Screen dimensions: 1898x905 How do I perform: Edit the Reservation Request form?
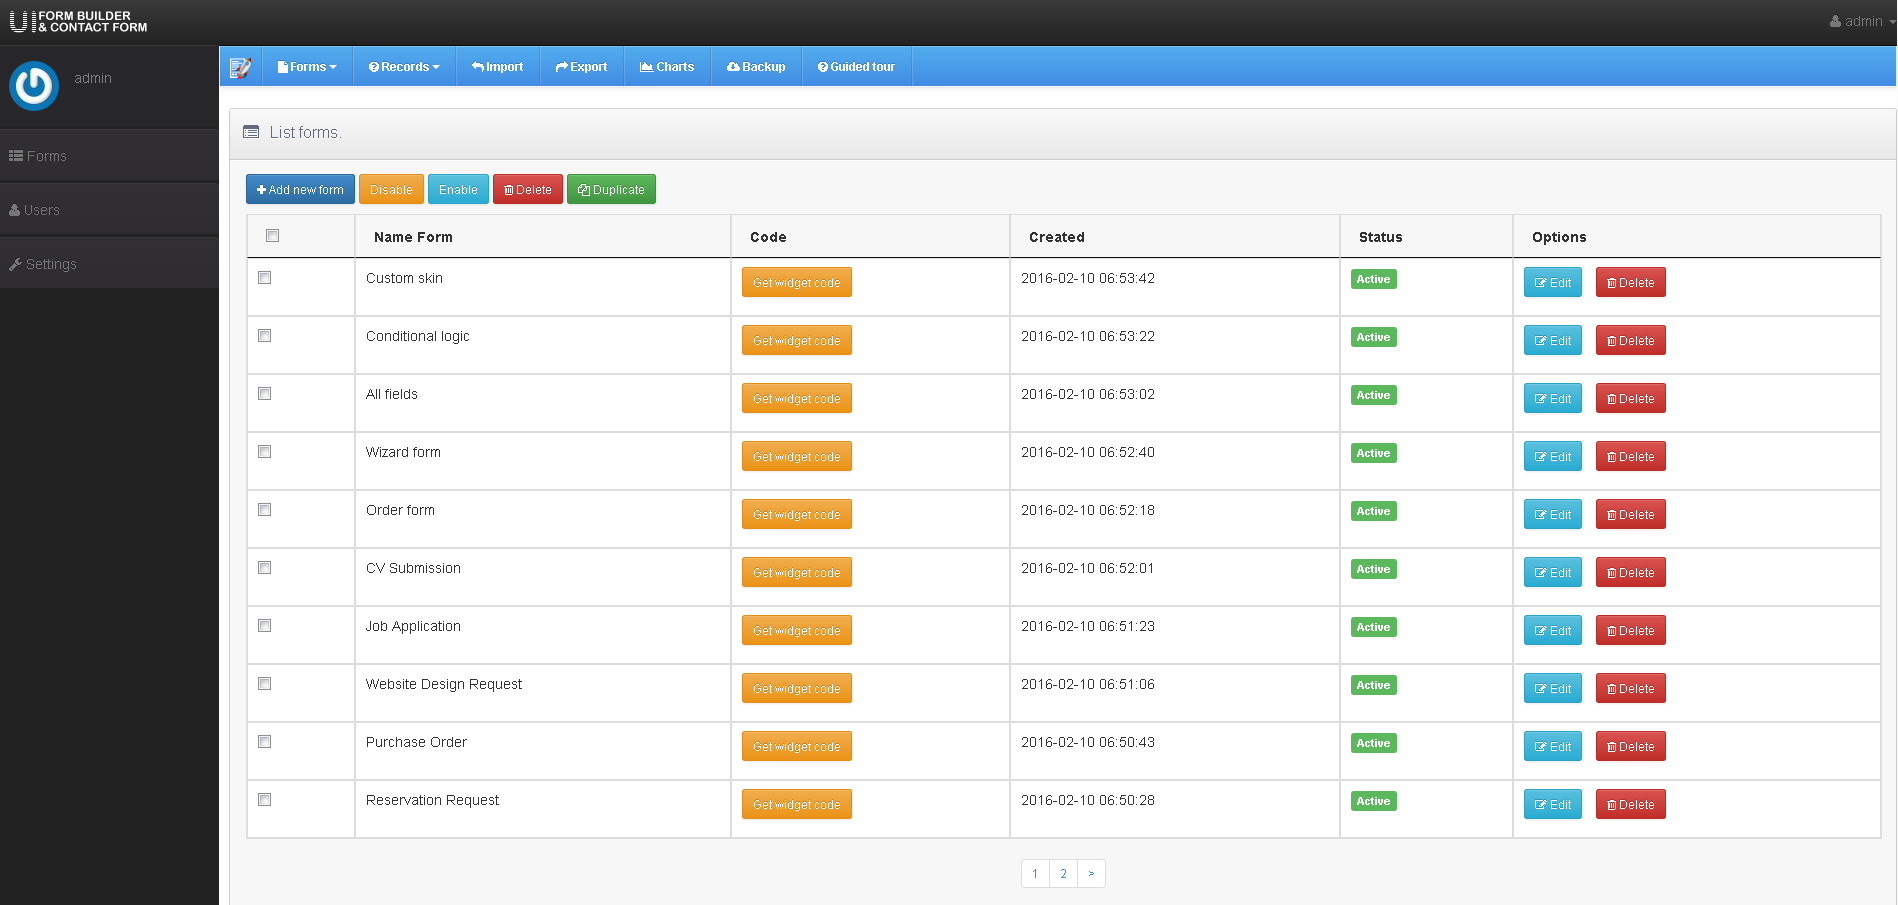tap(1553, 805)
